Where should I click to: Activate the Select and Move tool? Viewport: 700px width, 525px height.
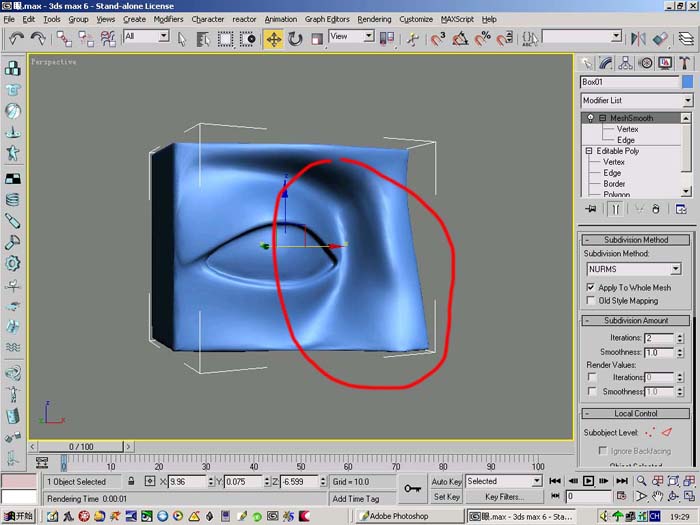273,39
